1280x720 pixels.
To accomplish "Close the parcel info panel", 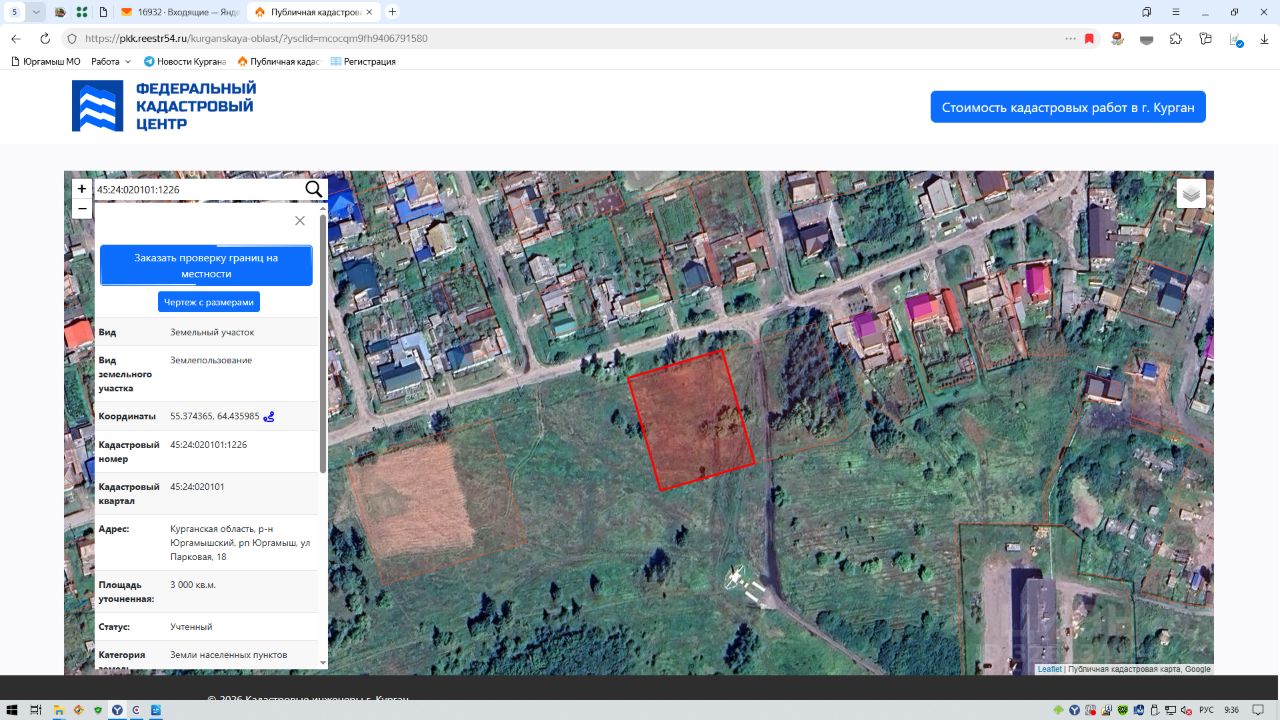I will (300, 220).
